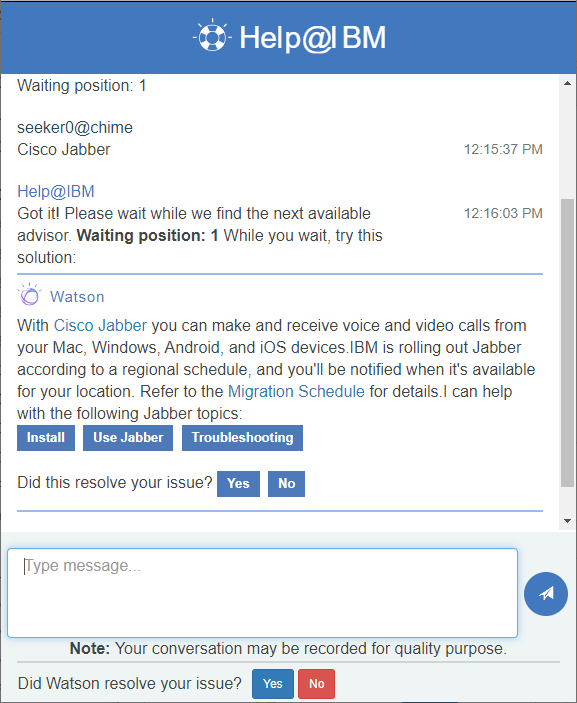Image resolution: width=577 pixels, height=703 pixels.
Task: Choose the Use Jabber topic
Action: click(128, 438)
